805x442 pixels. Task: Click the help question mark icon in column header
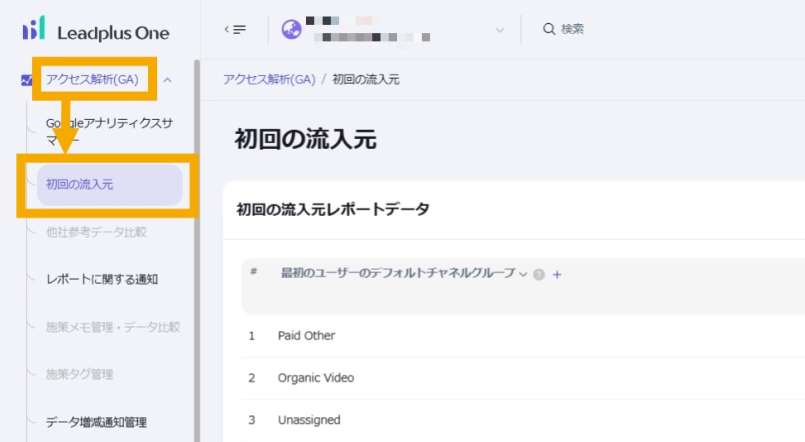[539, 274]
